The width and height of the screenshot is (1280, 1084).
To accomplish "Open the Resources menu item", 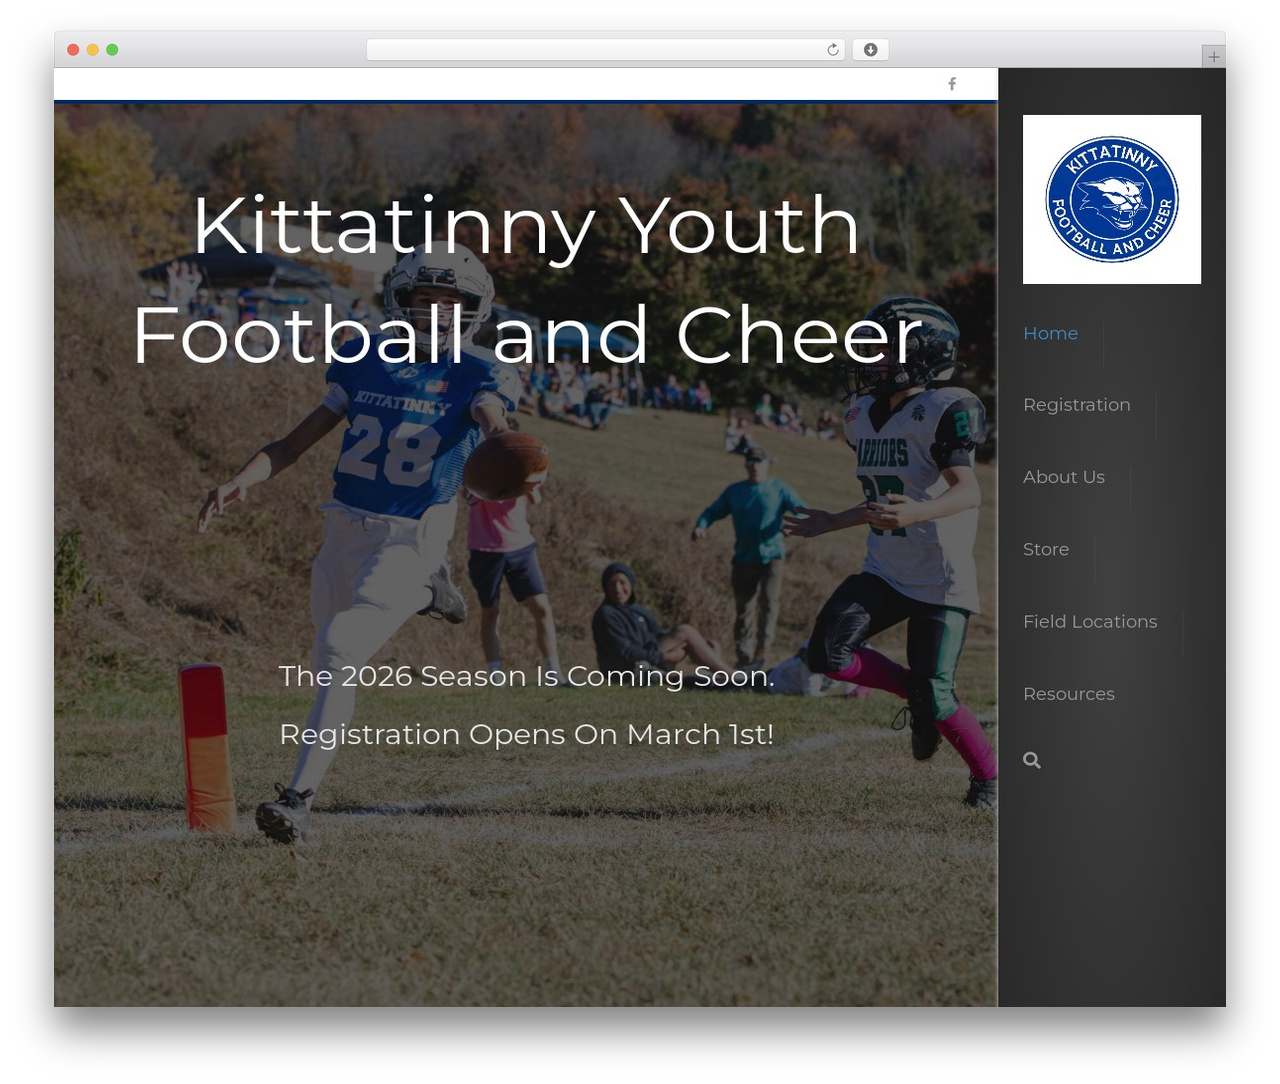I will coord(1068,694).
